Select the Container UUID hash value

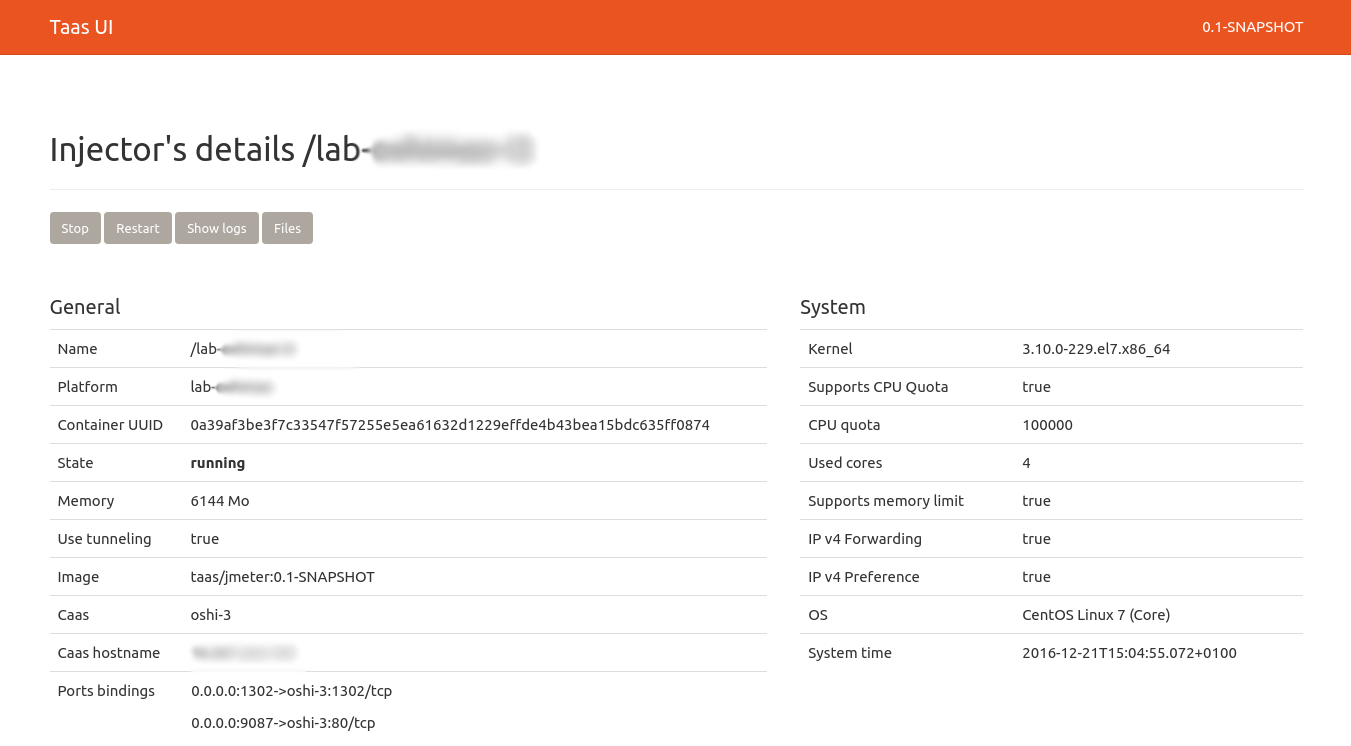click(x=450, y=425)
